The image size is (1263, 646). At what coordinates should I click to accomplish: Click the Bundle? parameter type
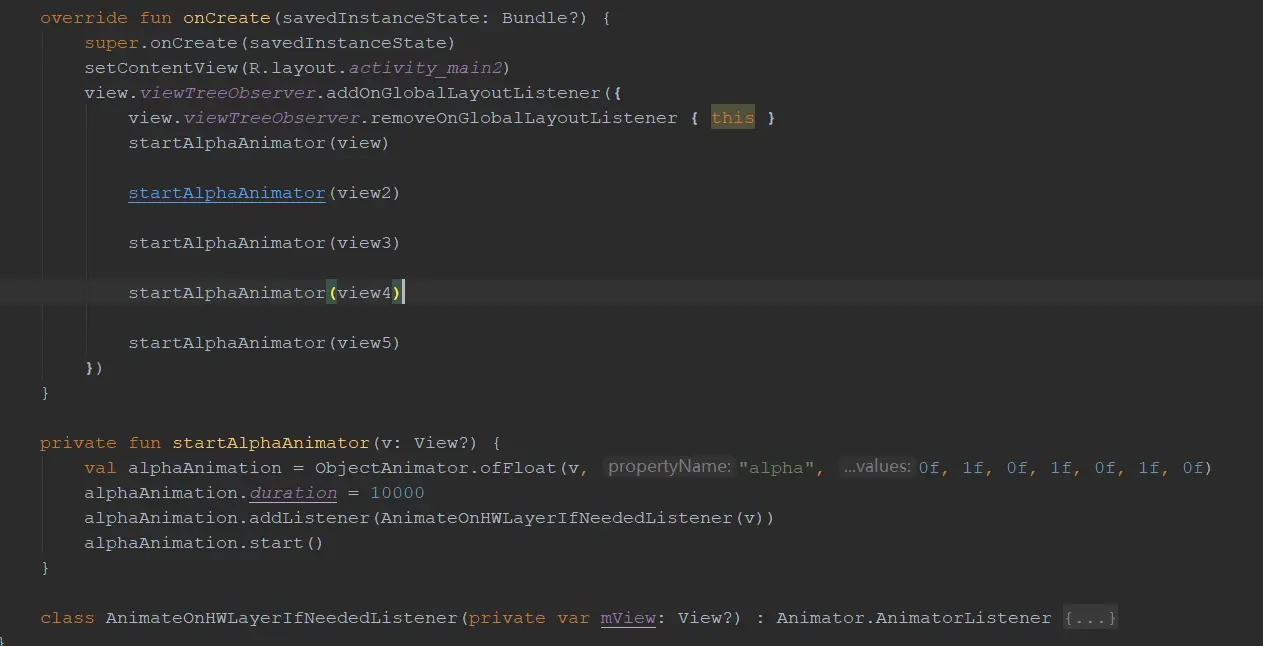pyautogui.click(x=545, y=18)
